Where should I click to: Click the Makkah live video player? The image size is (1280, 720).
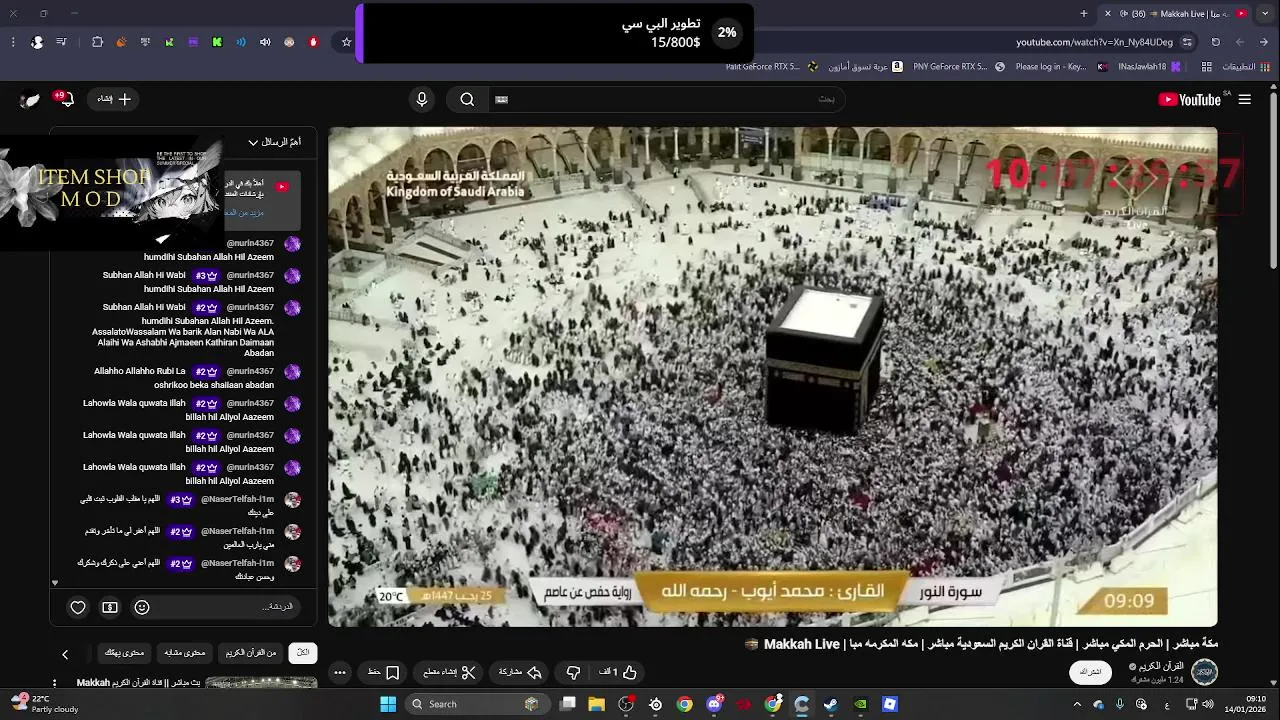[773, 377]
